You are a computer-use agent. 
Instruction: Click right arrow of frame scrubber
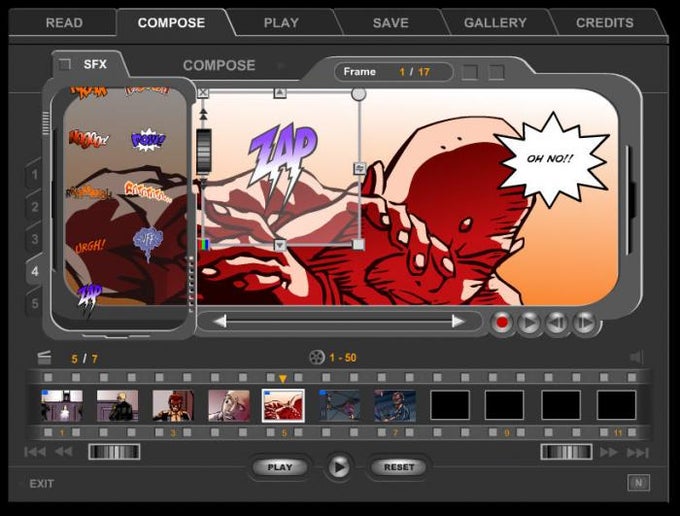[458, 321]
